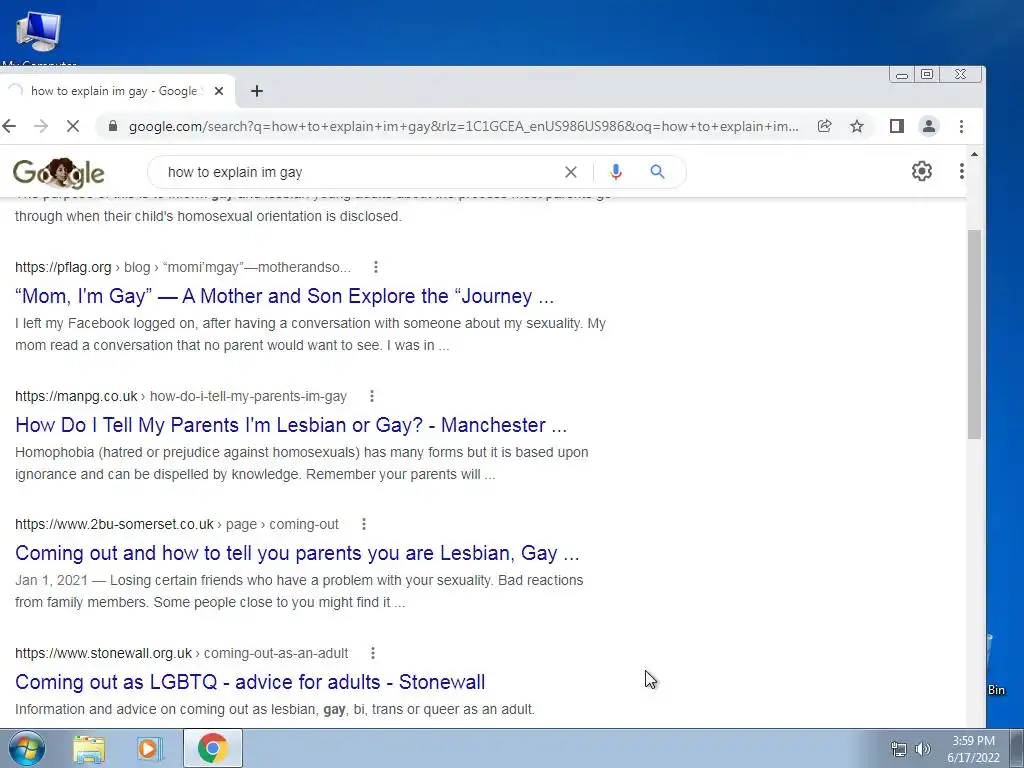This screenshot has height=768, width=1024.
Task: Click the Chrome taskbar icon
Action: pyautogui.click(x=212, y=748)
